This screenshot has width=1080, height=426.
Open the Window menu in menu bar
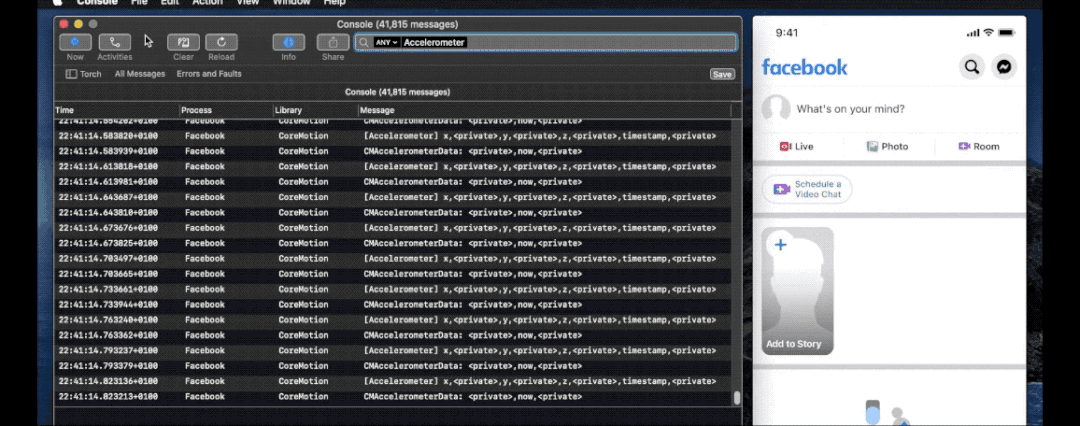pyautogui.click(x=291, y=3)
